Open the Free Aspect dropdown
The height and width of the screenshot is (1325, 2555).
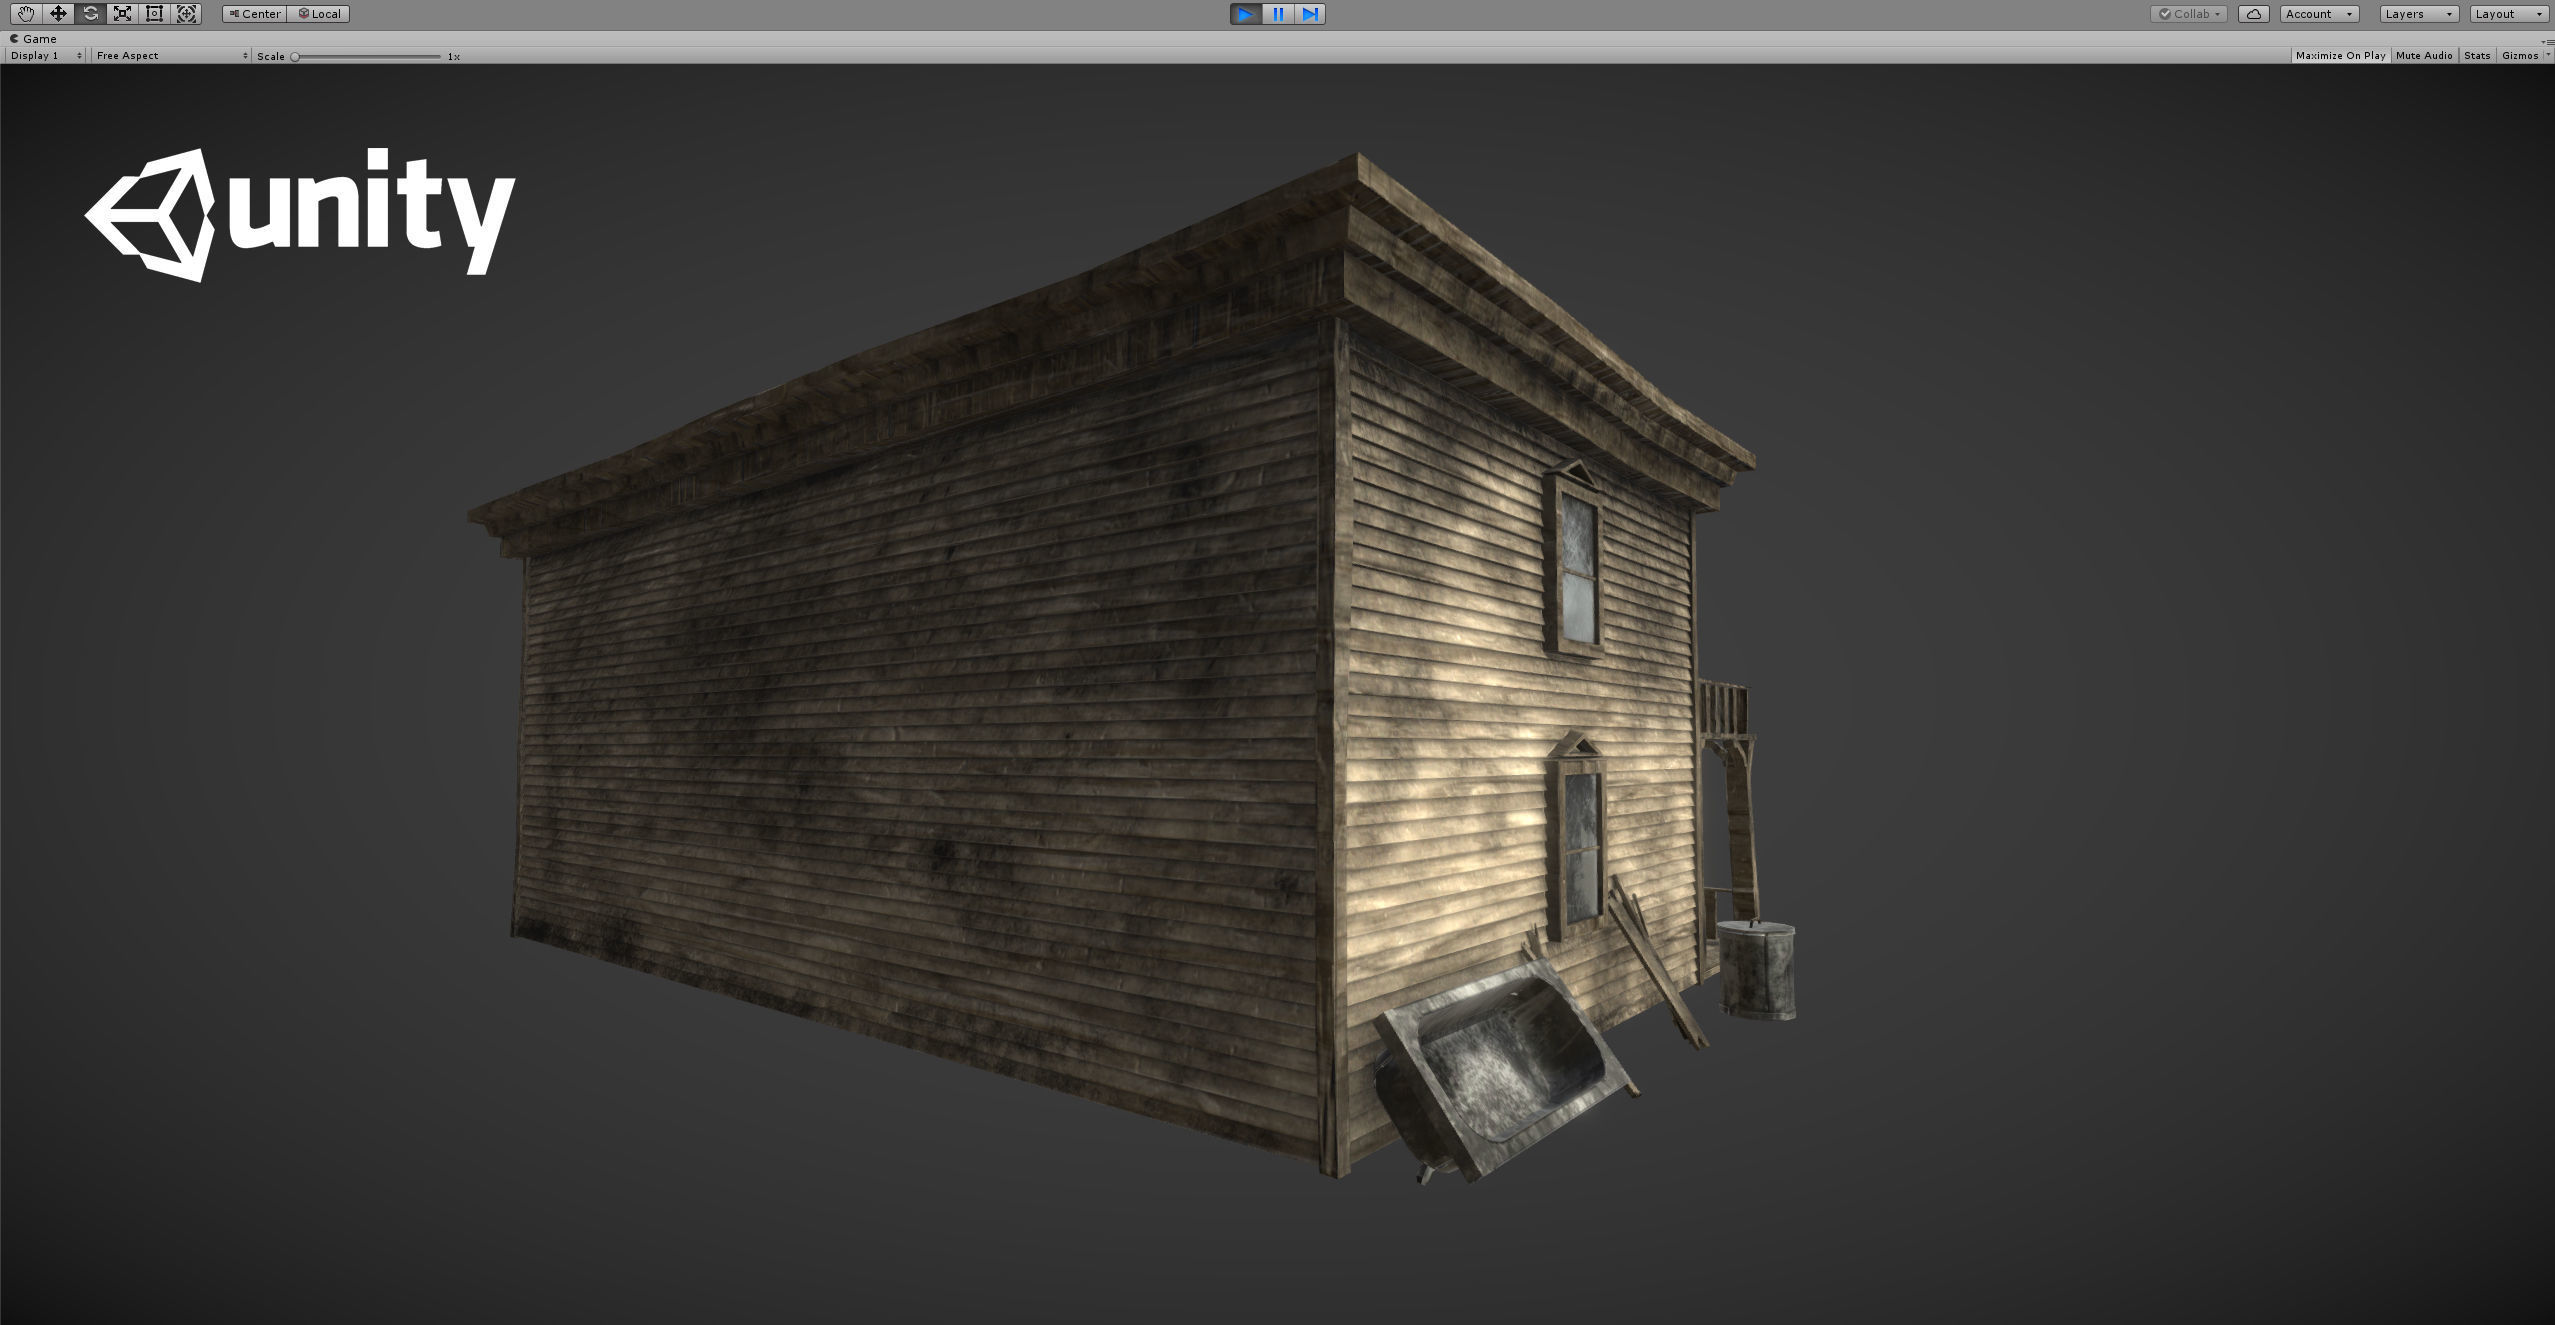(171, 56)
